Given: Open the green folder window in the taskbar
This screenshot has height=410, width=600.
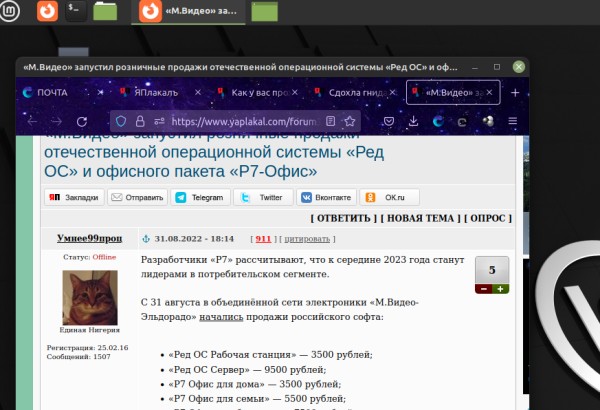Looking at the screenshot, I should point(264,11).
